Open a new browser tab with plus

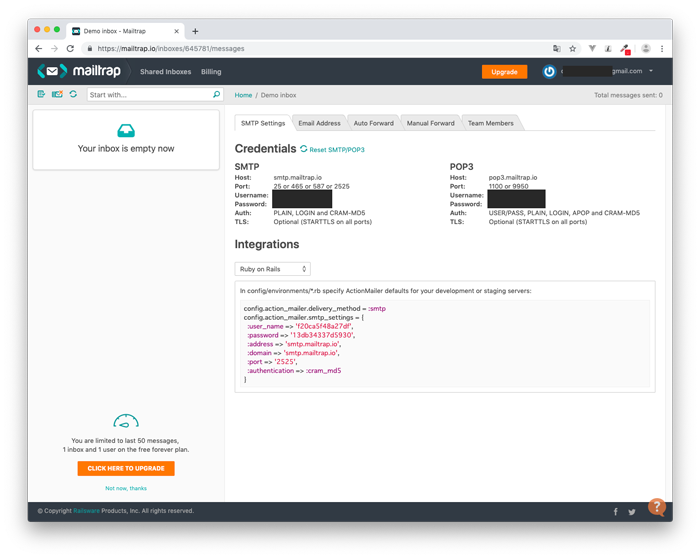coord(195,31)
